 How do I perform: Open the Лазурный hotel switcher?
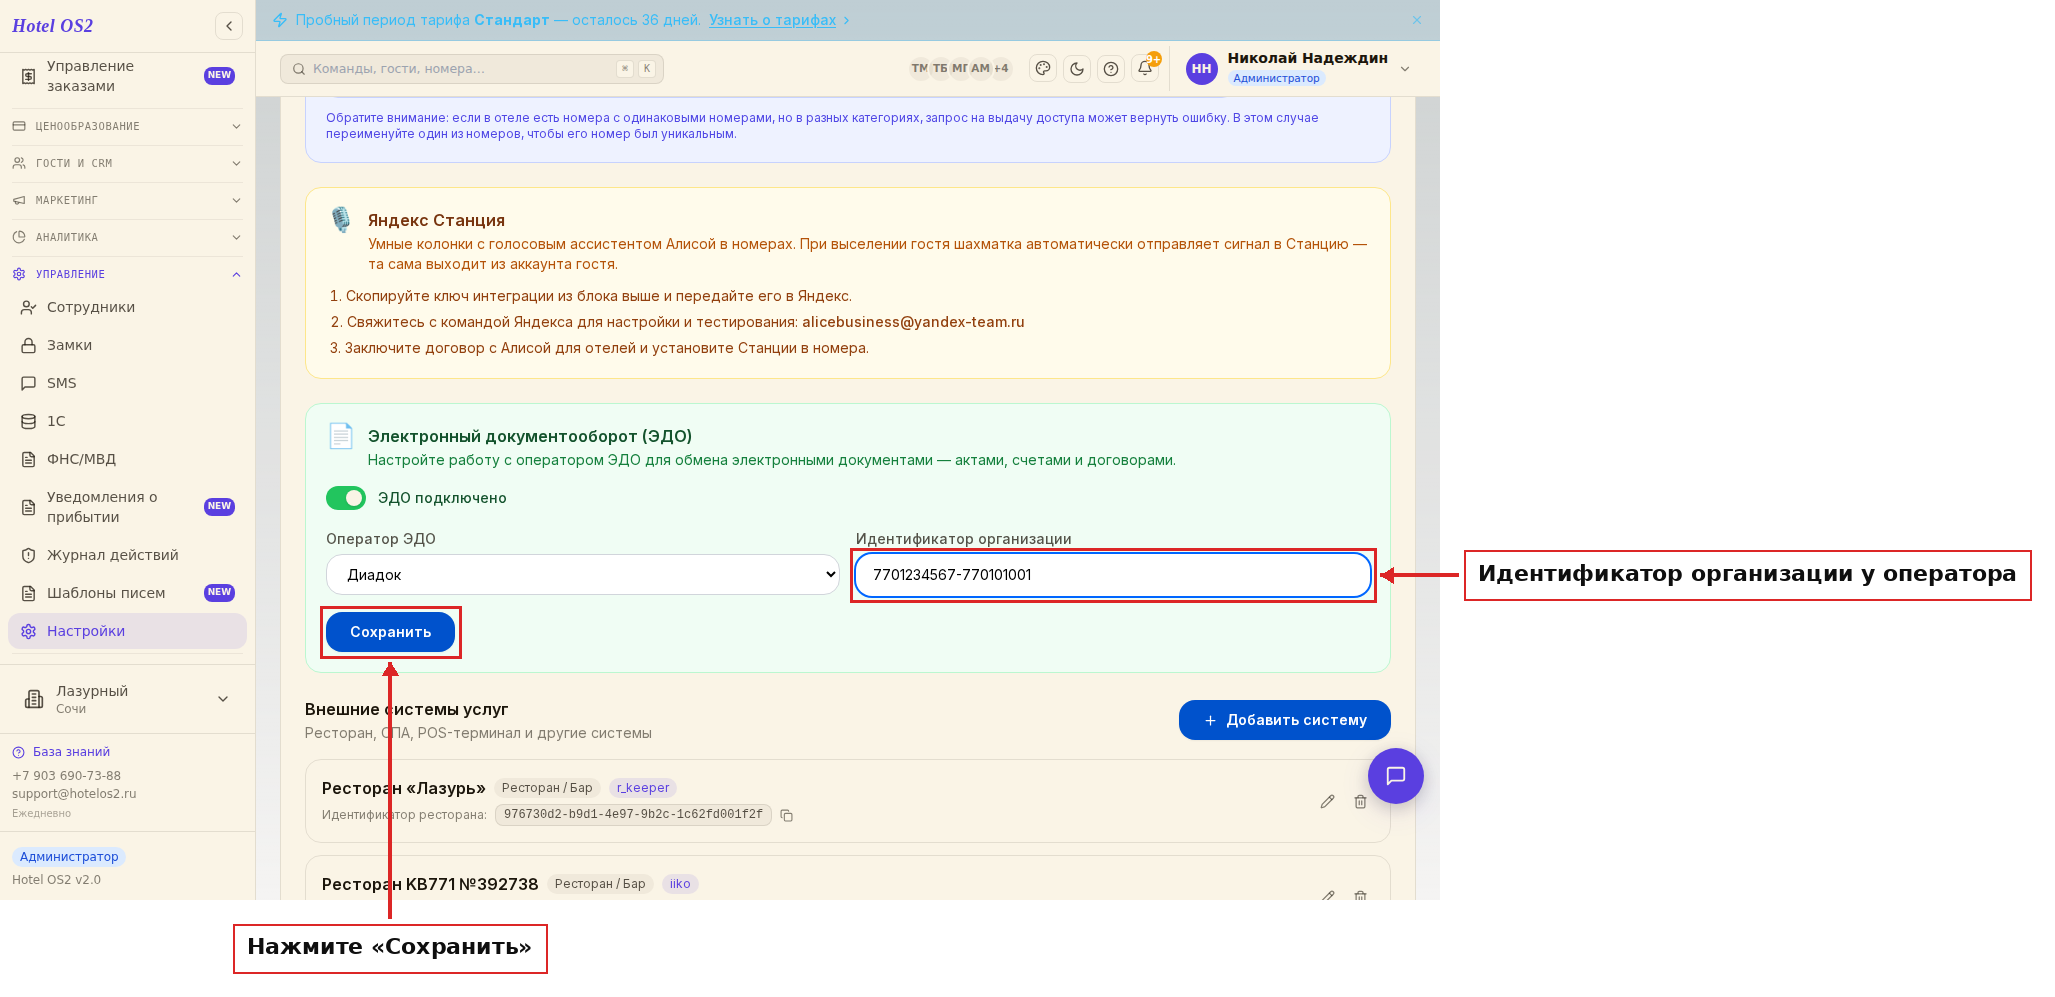(x=127, y=699)
